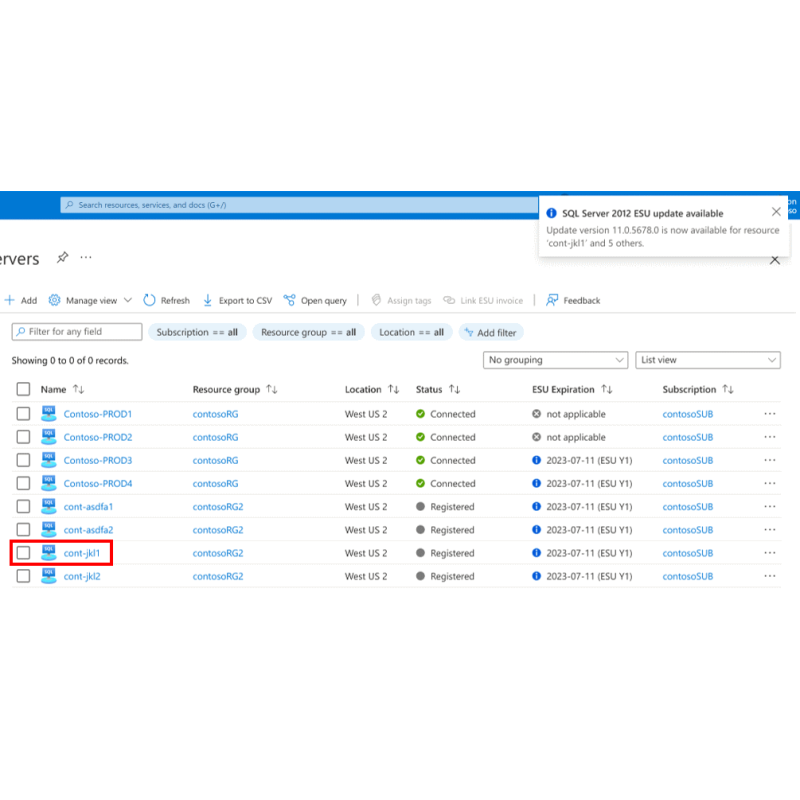Open the cont-jkl2 server link

(82, 576)
